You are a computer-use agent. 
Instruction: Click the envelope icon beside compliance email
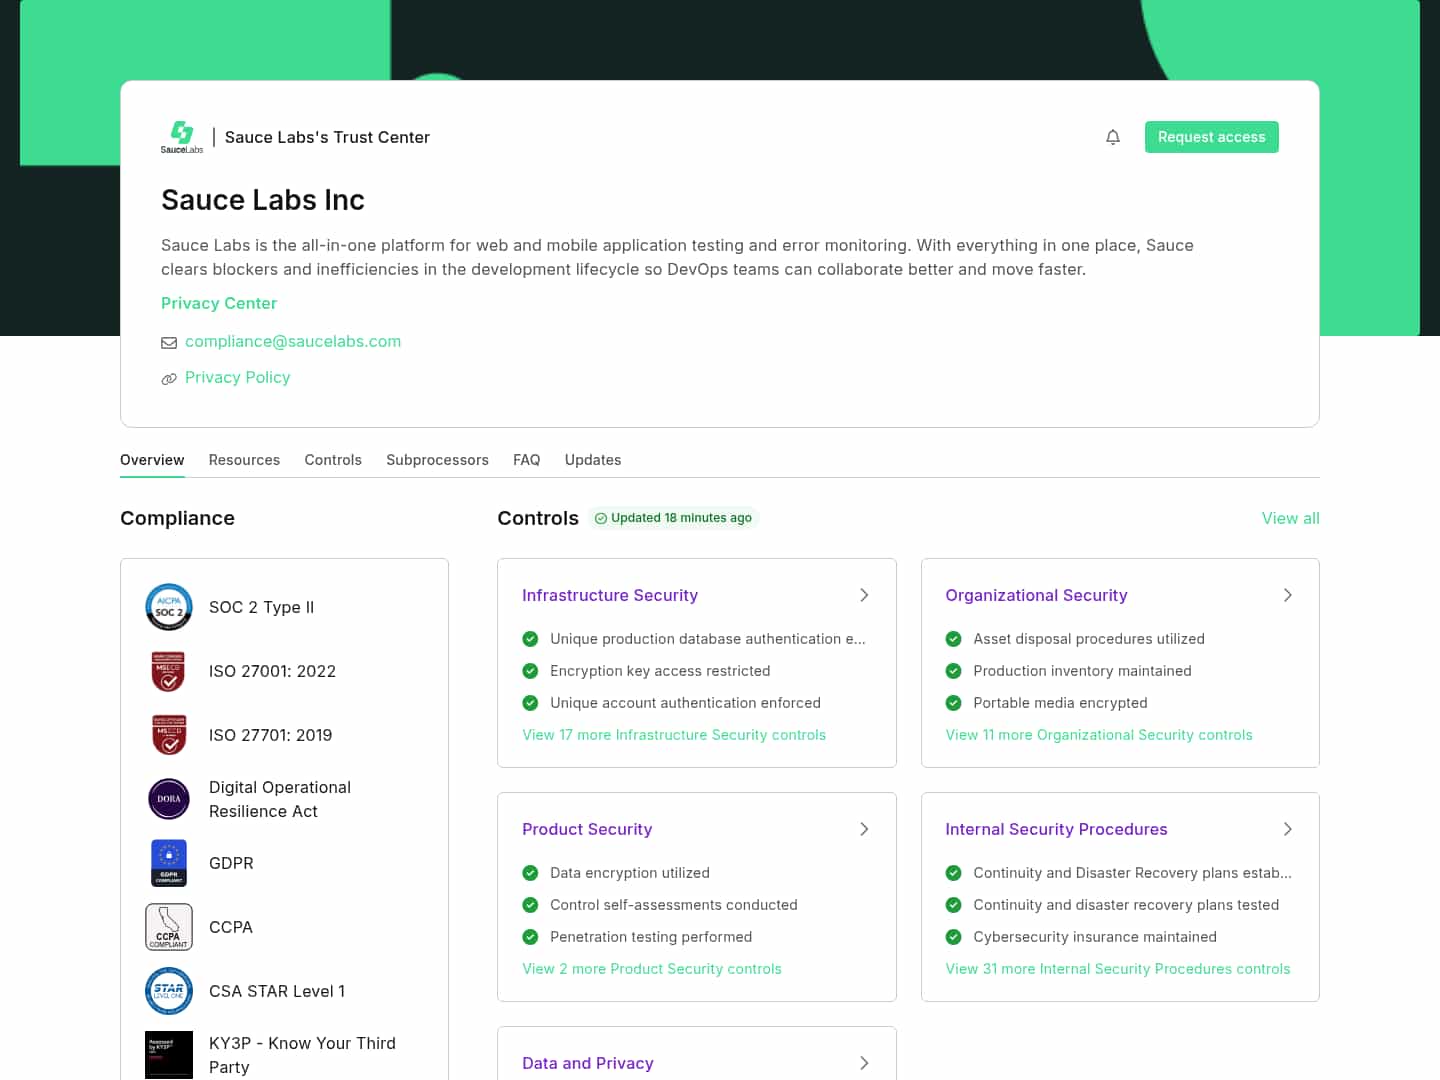click(x=169, y=342)
